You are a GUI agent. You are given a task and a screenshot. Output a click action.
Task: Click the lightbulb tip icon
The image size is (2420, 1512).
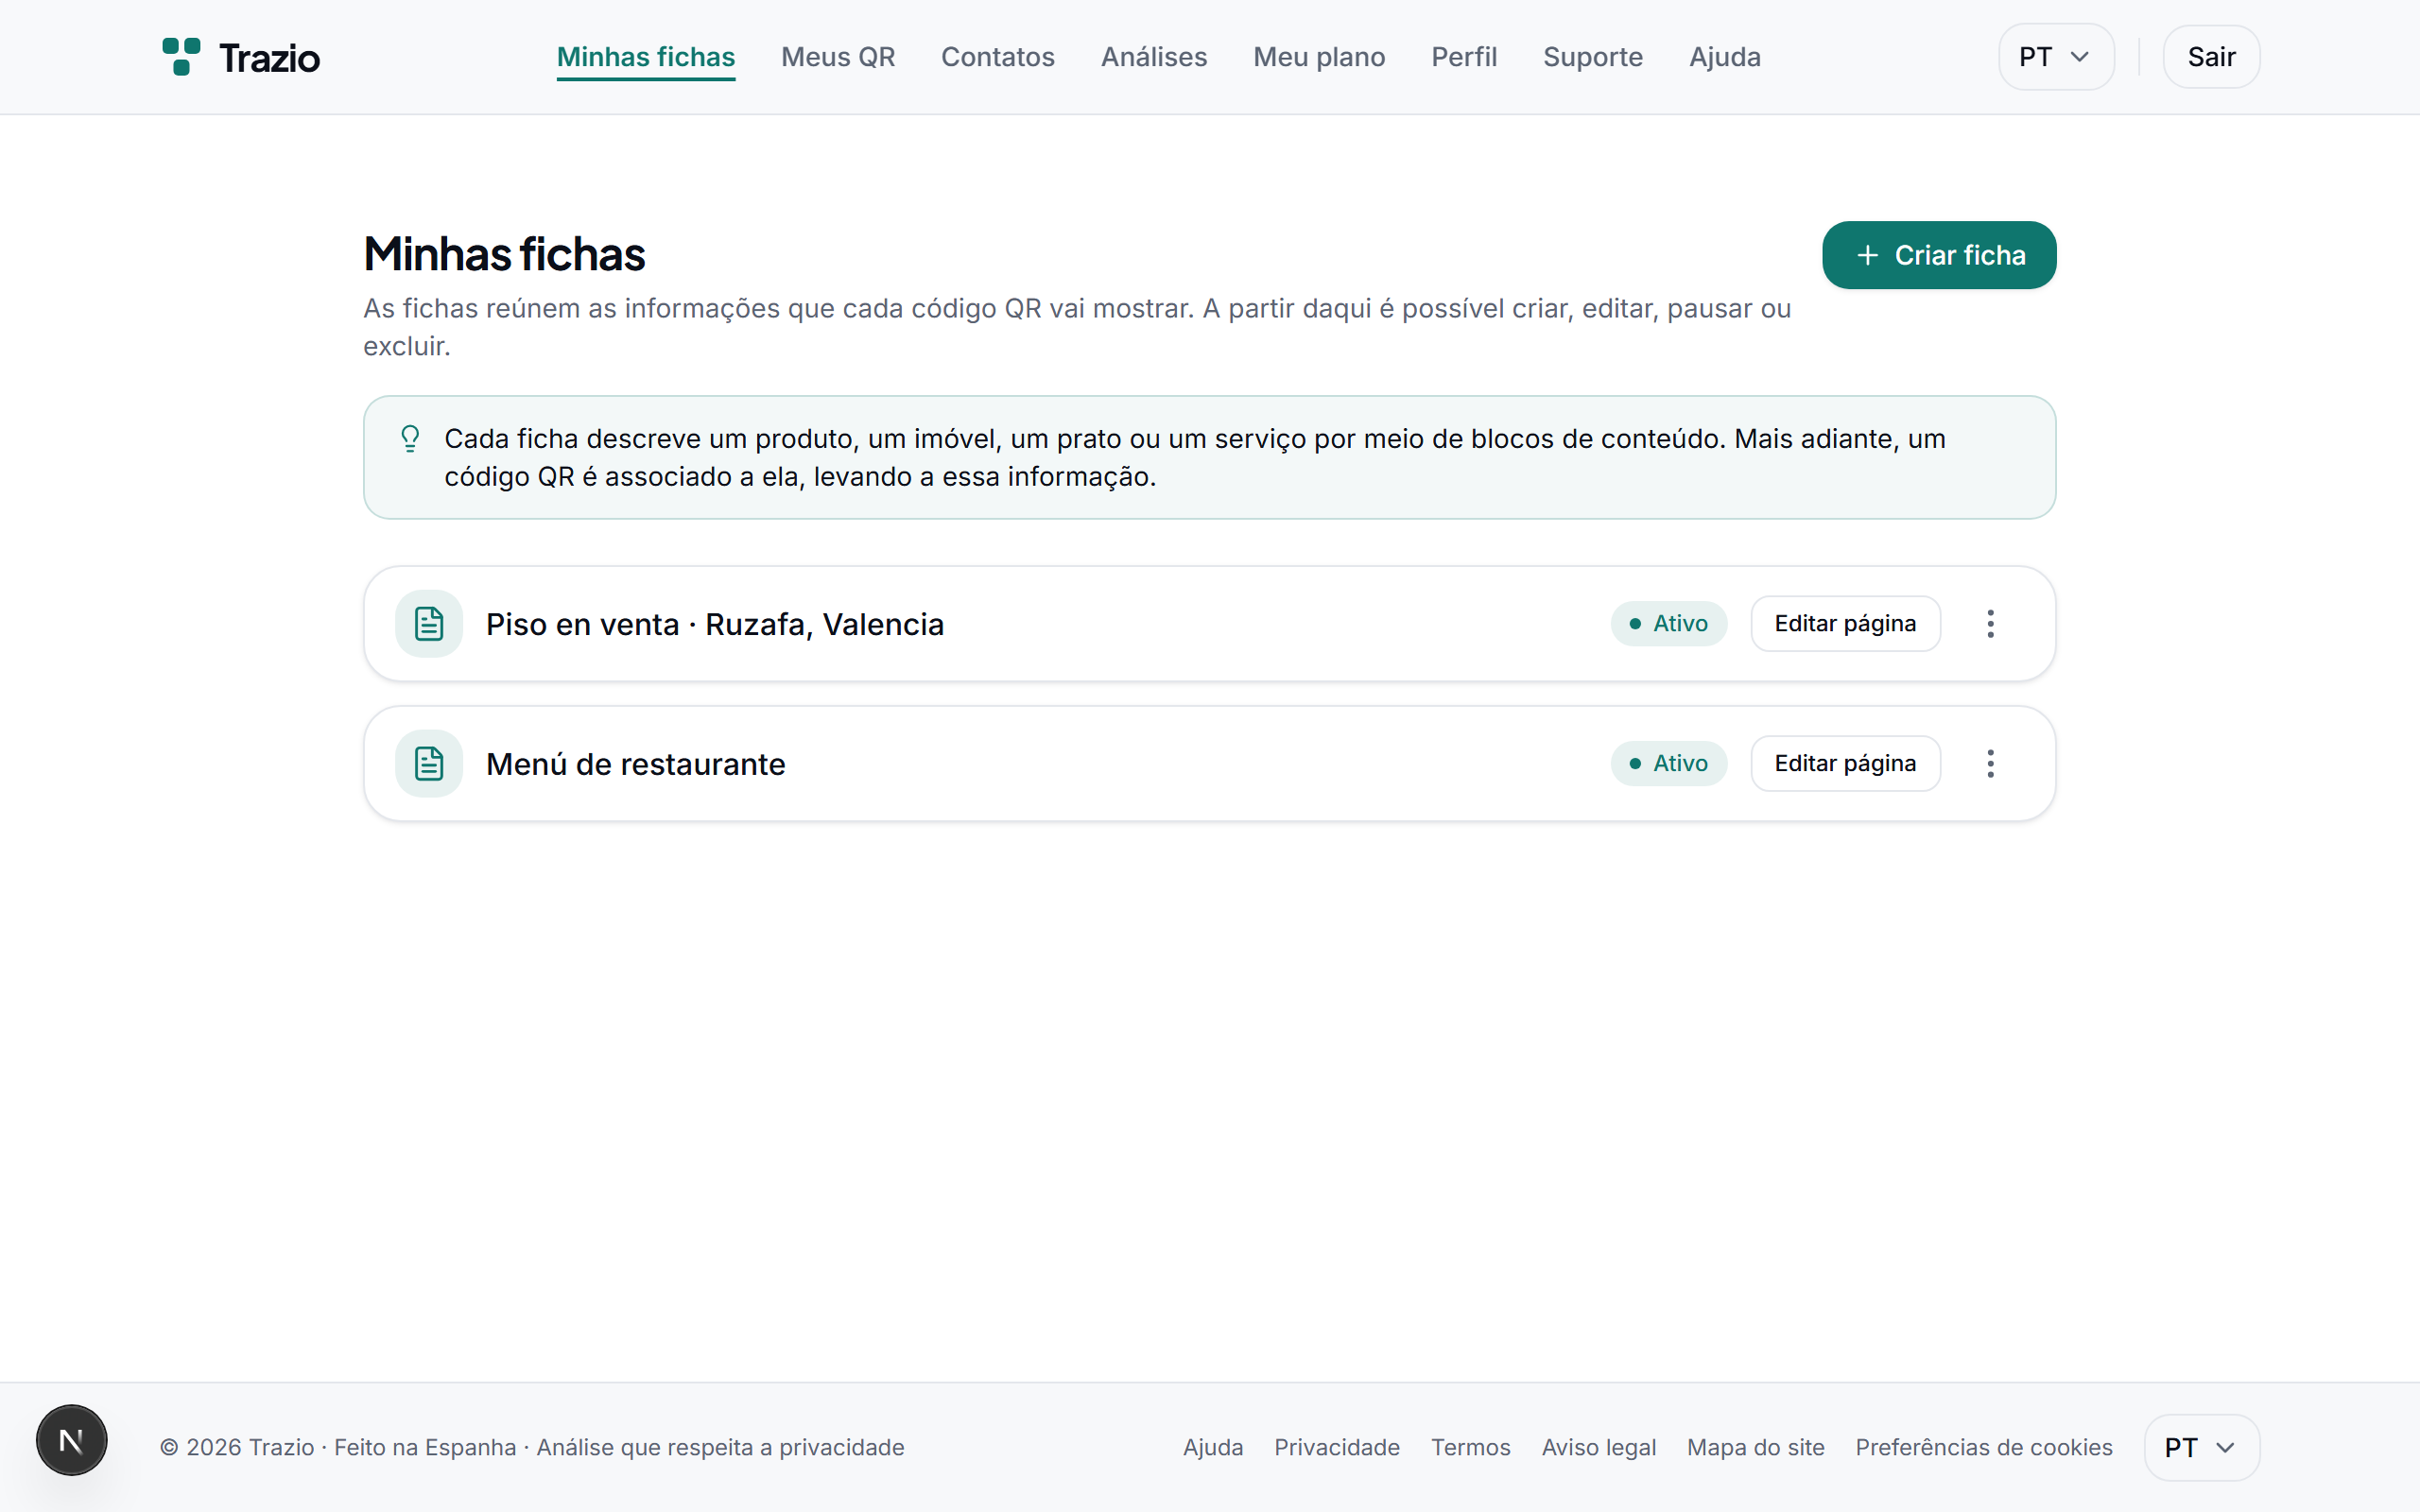(x=410, y=439)
